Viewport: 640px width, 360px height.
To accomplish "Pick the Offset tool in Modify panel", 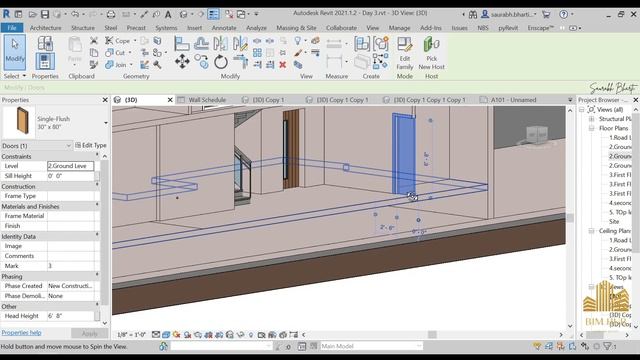I will tap(201, 43).
